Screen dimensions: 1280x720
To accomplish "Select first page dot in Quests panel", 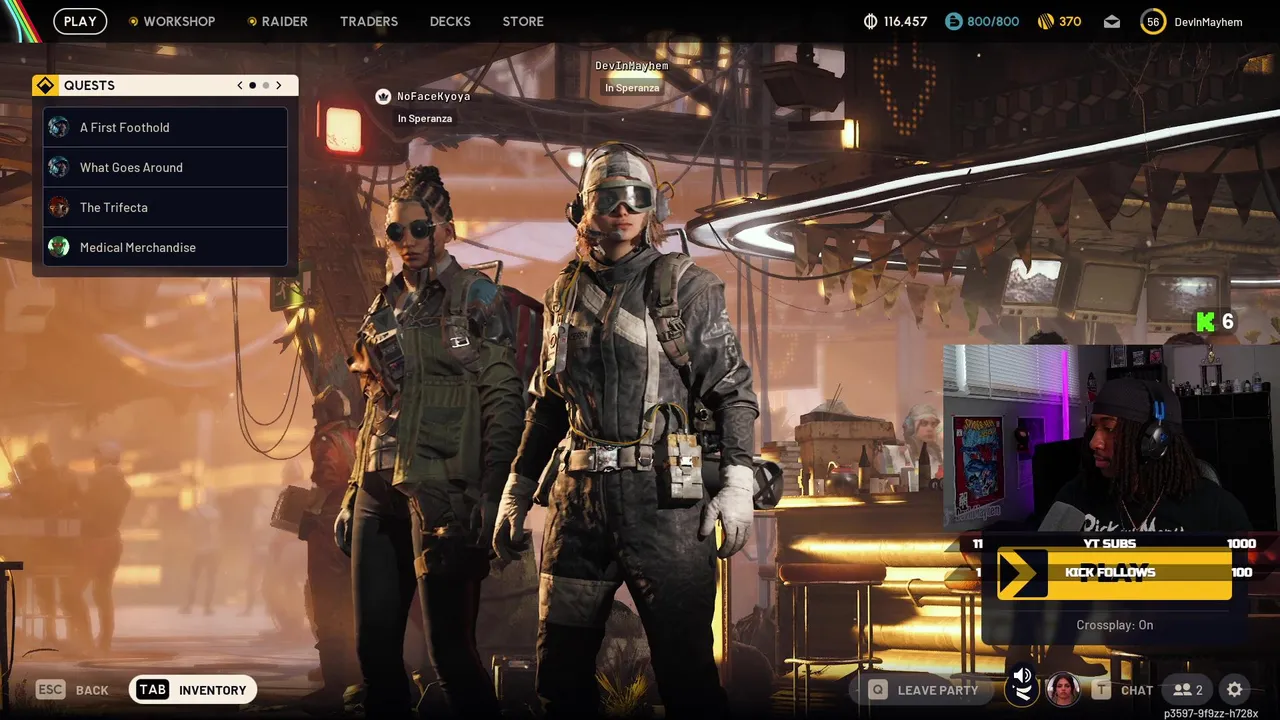I will [x=253, y=85].
